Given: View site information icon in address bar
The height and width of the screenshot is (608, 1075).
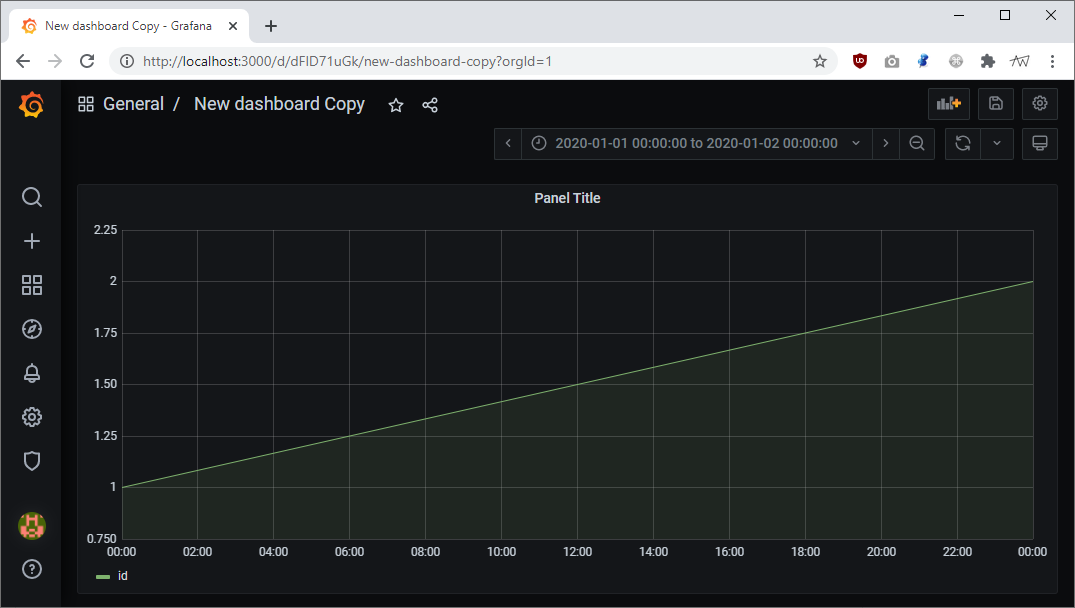Looking at the screenshot, I should pyautogui.click(x=127, y=61).
